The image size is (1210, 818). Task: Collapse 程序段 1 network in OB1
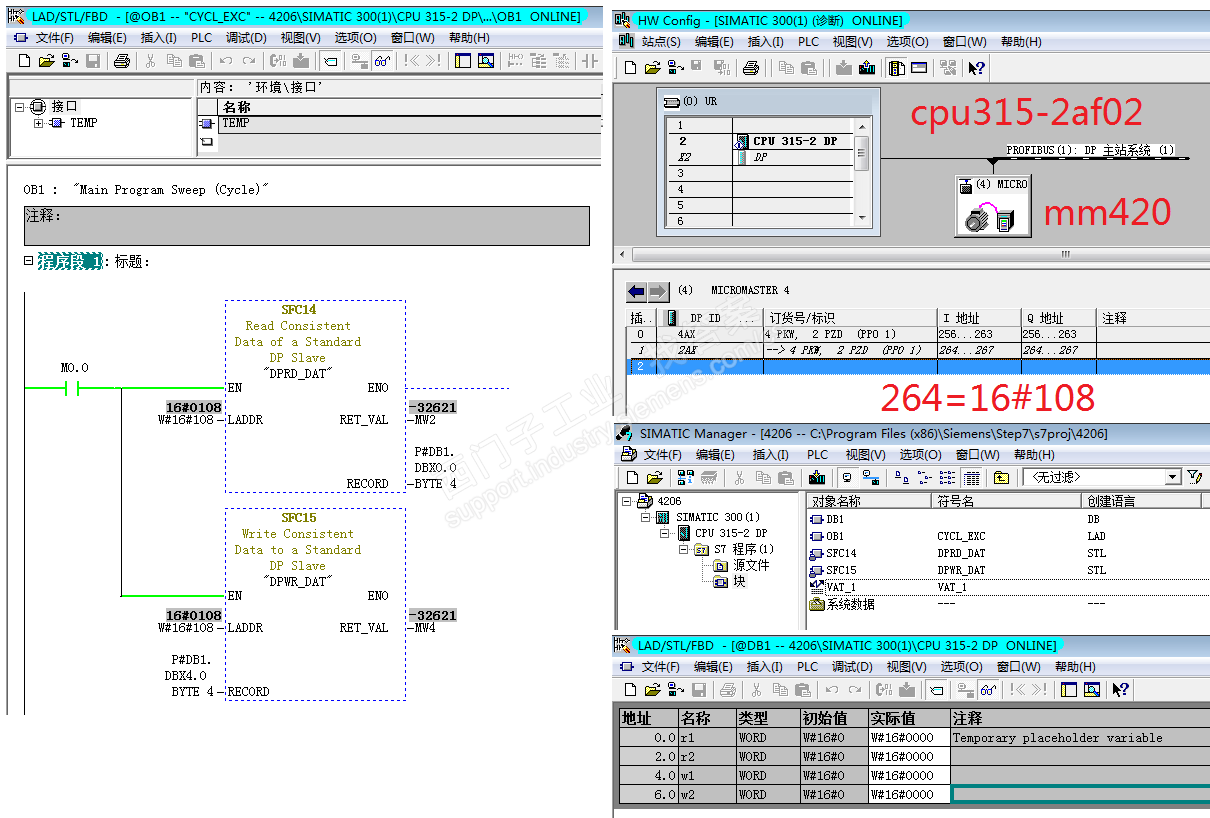click(x=28, y=261)
